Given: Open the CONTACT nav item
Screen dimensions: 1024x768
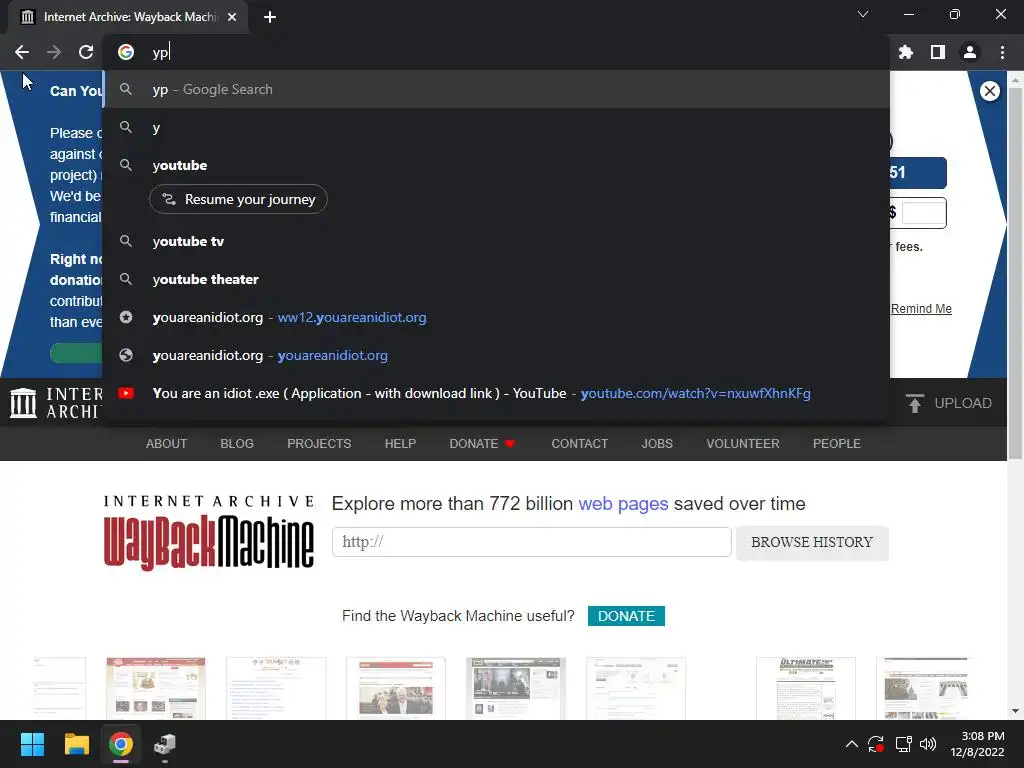Looking at the screenshot, I should pos(579,443).
